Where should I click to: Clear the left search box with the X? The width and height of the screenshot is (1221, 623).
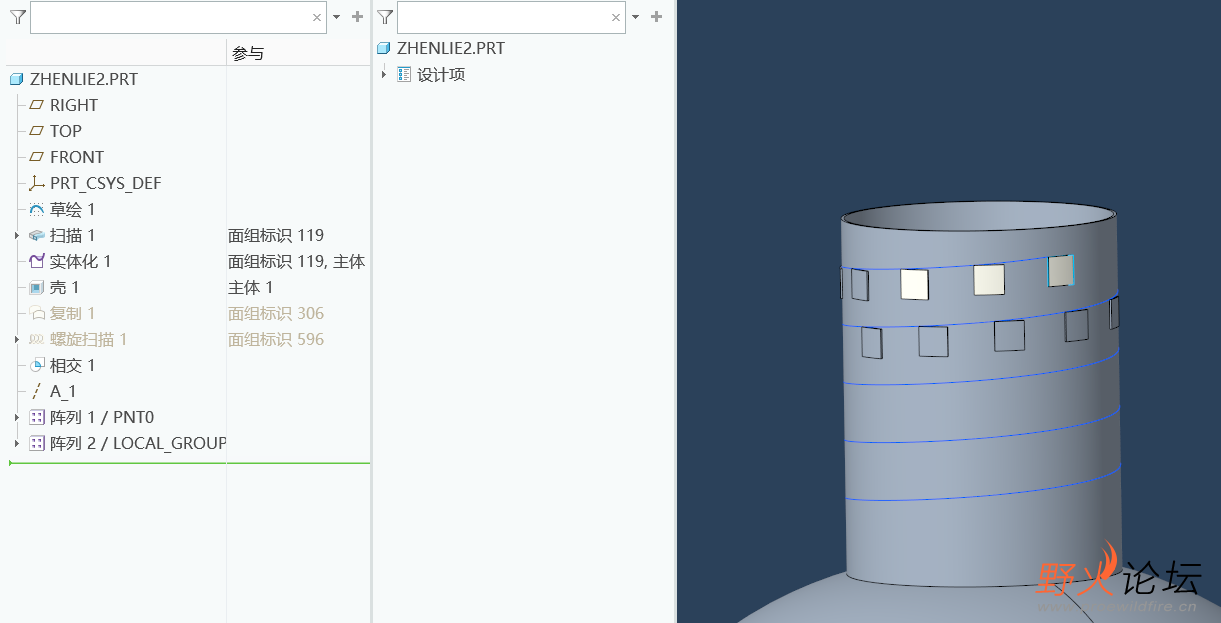317,17
